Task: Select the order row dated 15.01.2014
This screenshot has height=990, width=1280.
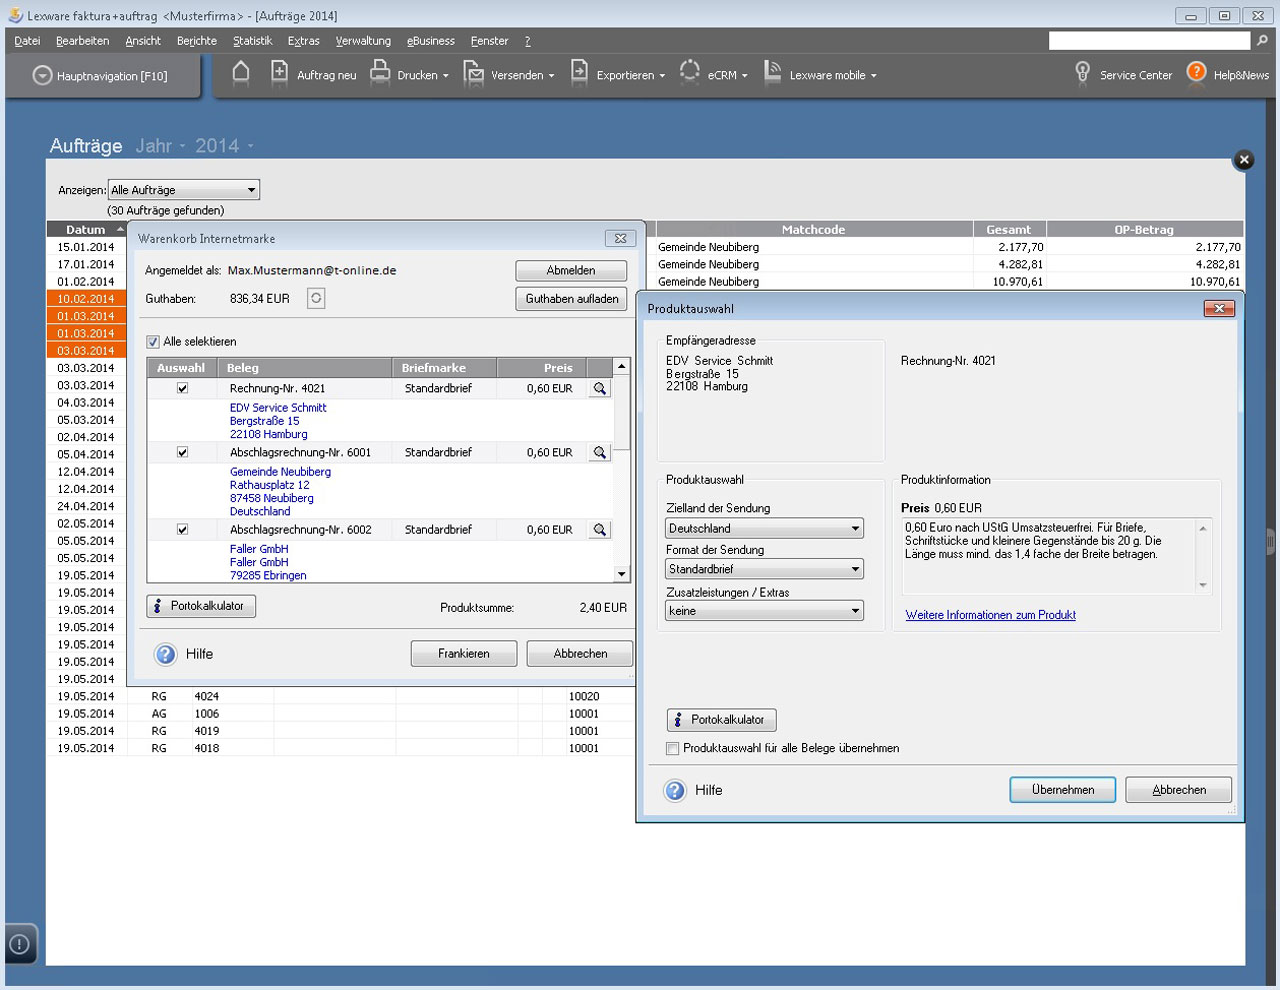Action: coord(86,247)
